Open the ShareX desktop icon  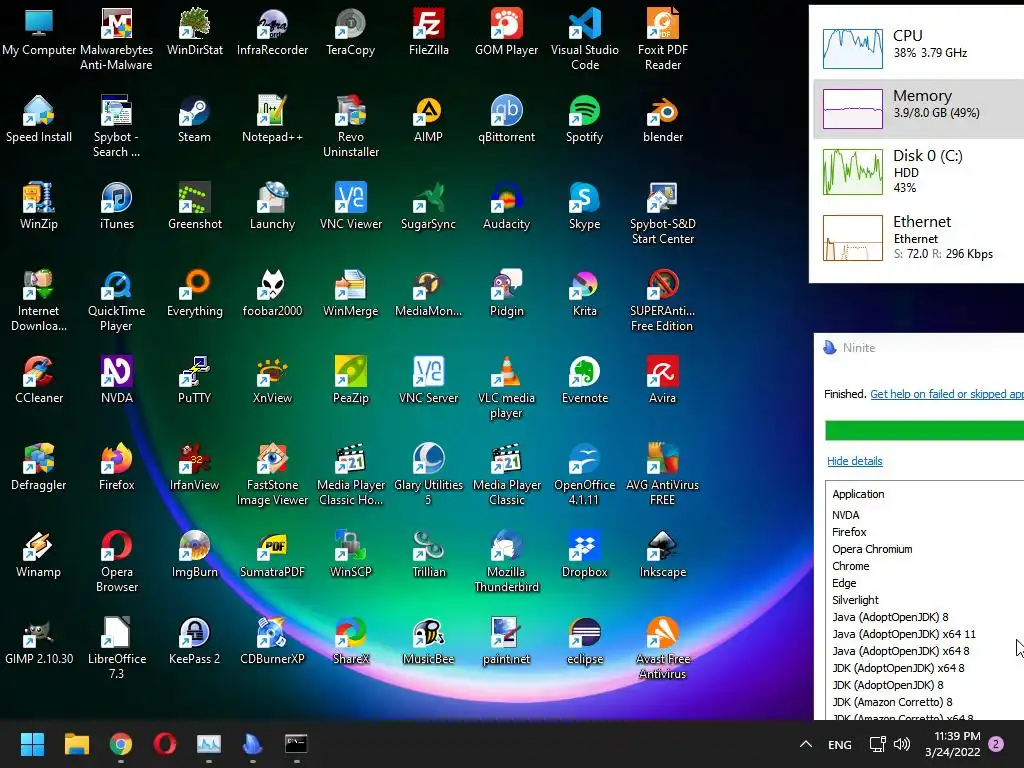pyautogui.click(x=350, y=641)
